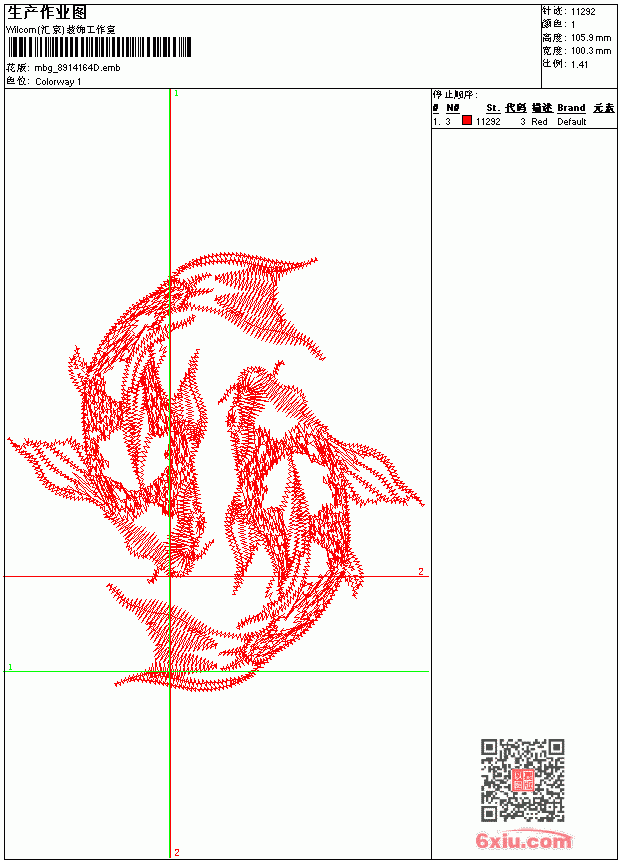Click red marker 2 at bottom of vertical line
620x860 pixels.
tap(177, 852)
